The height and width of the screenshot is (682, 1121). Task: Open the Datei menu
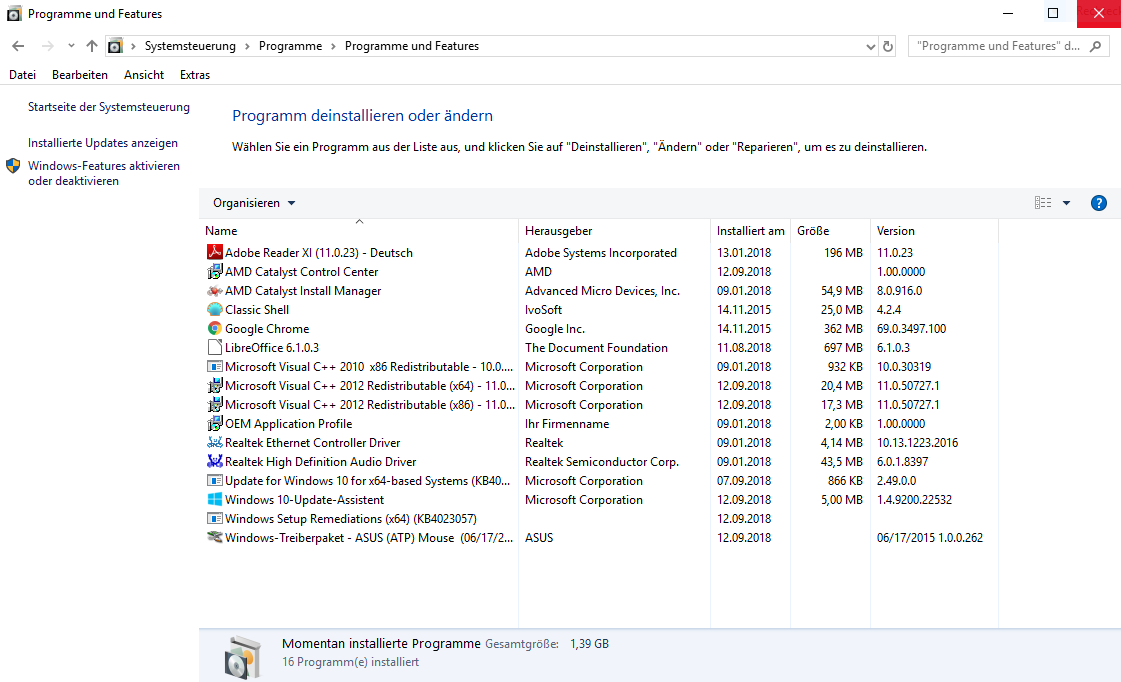click(22, 74)
